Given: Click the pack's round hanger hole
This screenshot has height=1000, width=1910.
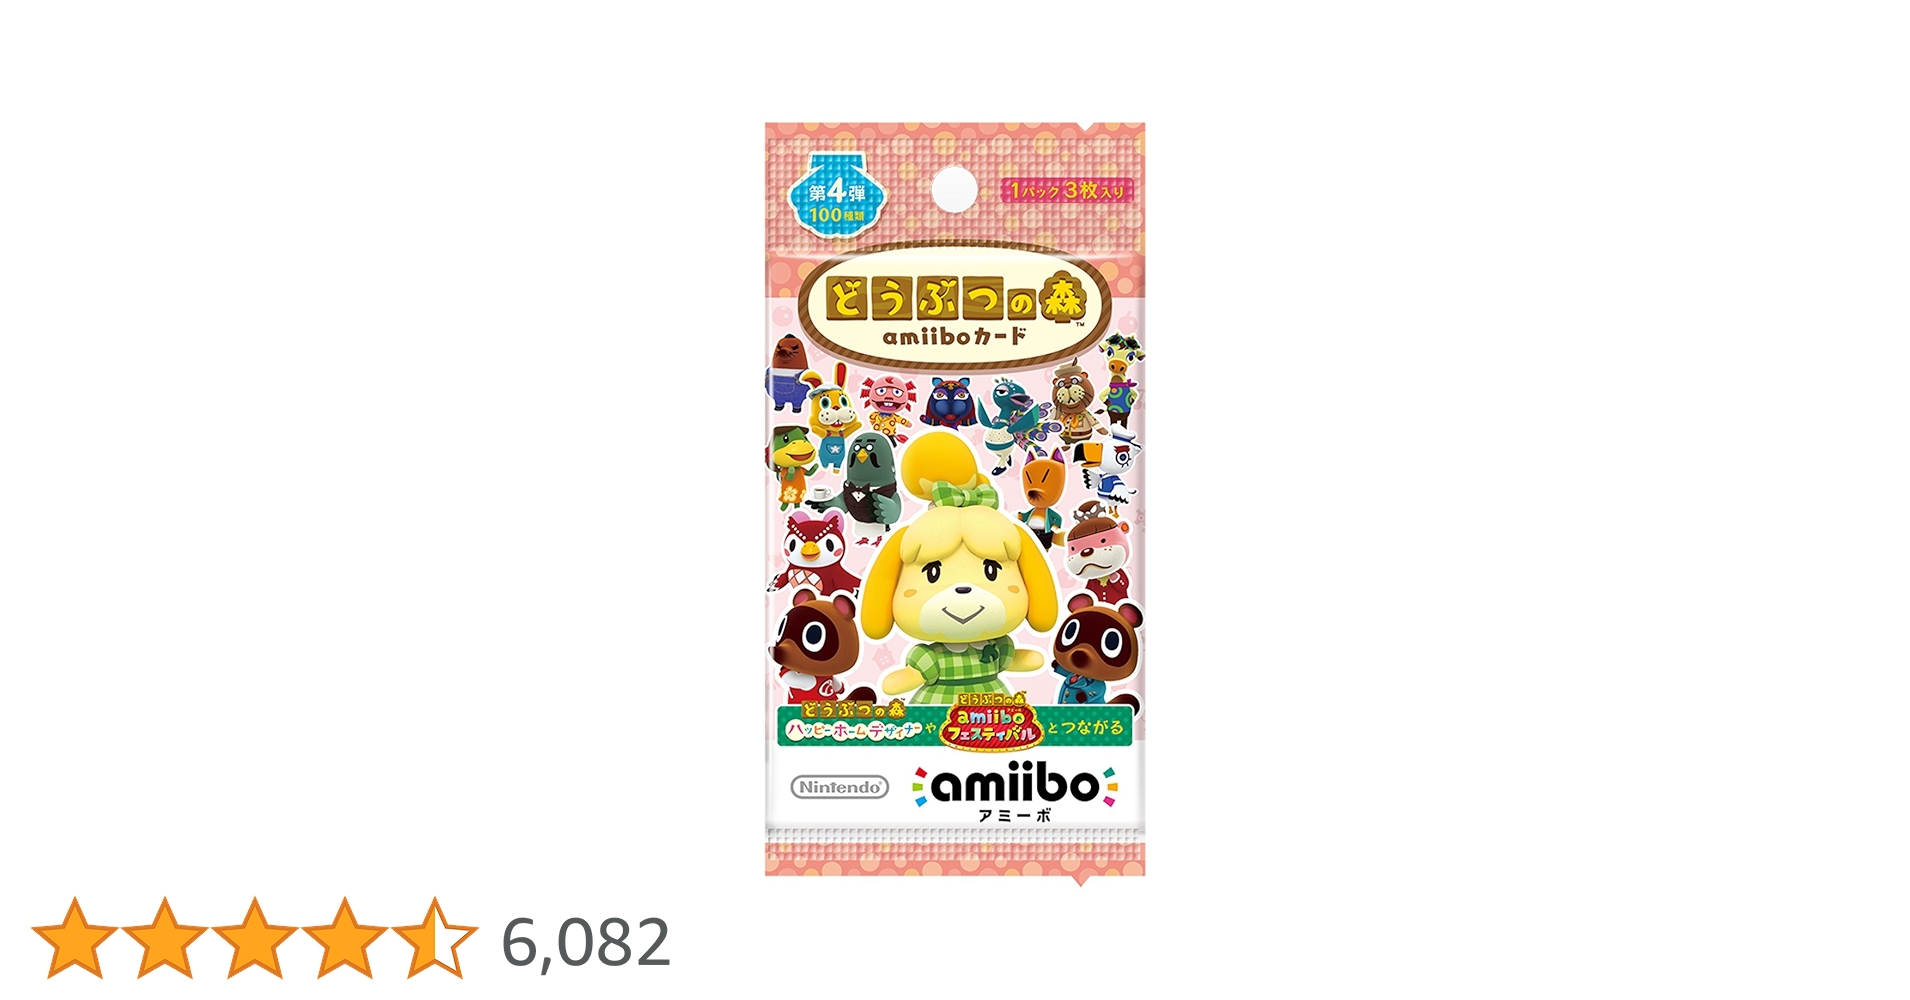Looking at the screenshot, I should 954,189.
